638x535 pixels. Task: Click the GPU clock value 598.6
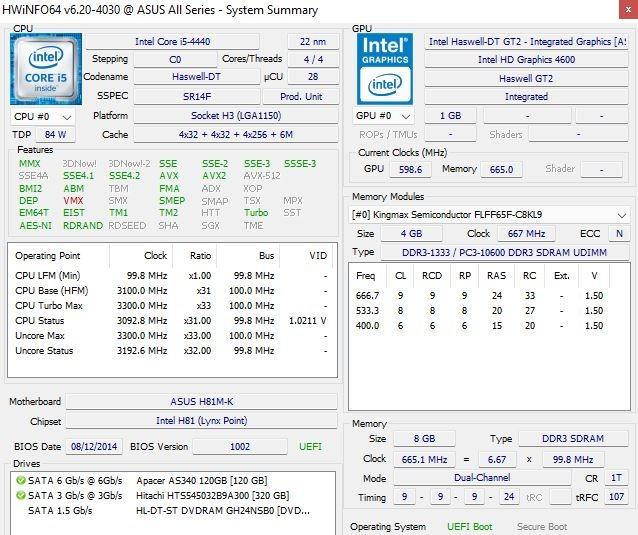(x=410, y=169)
